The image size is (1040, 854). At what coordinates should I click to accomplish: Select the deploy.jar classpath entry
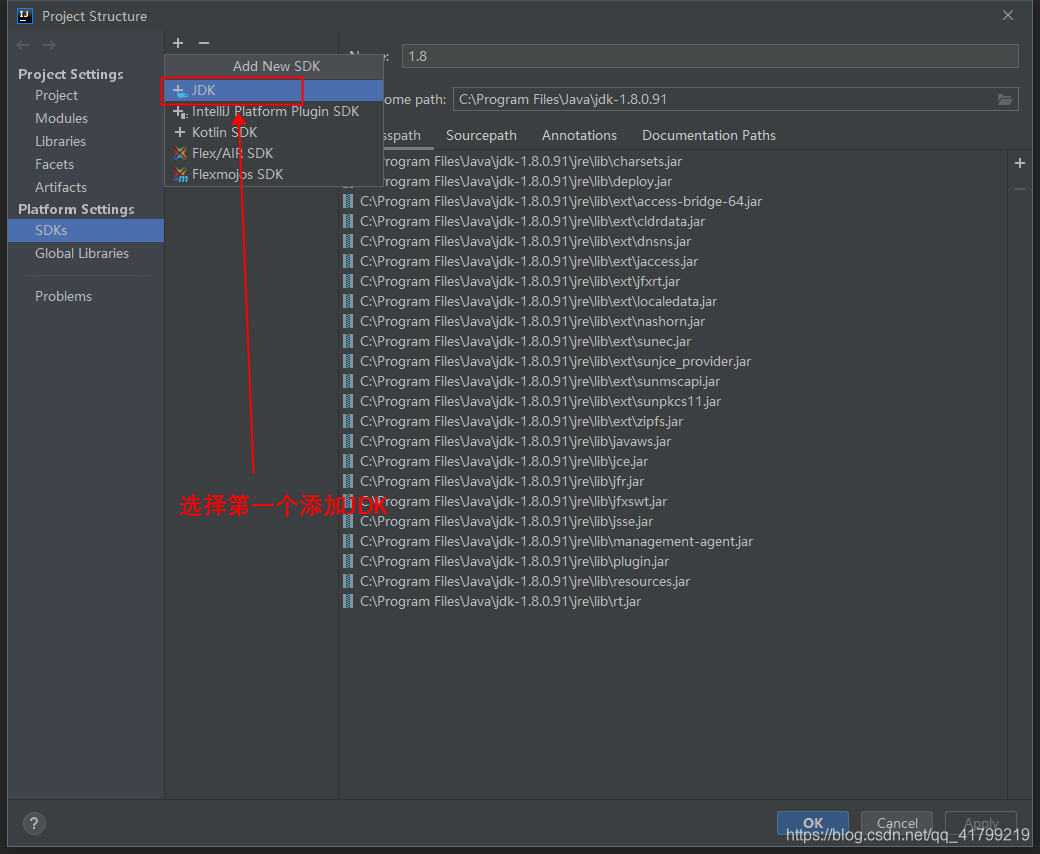[673, 182]
